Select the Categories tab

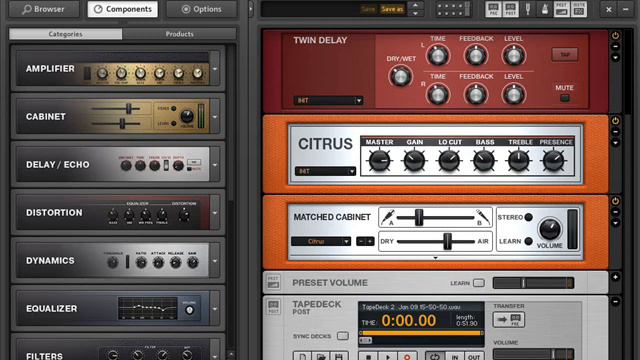pos(65,34)
